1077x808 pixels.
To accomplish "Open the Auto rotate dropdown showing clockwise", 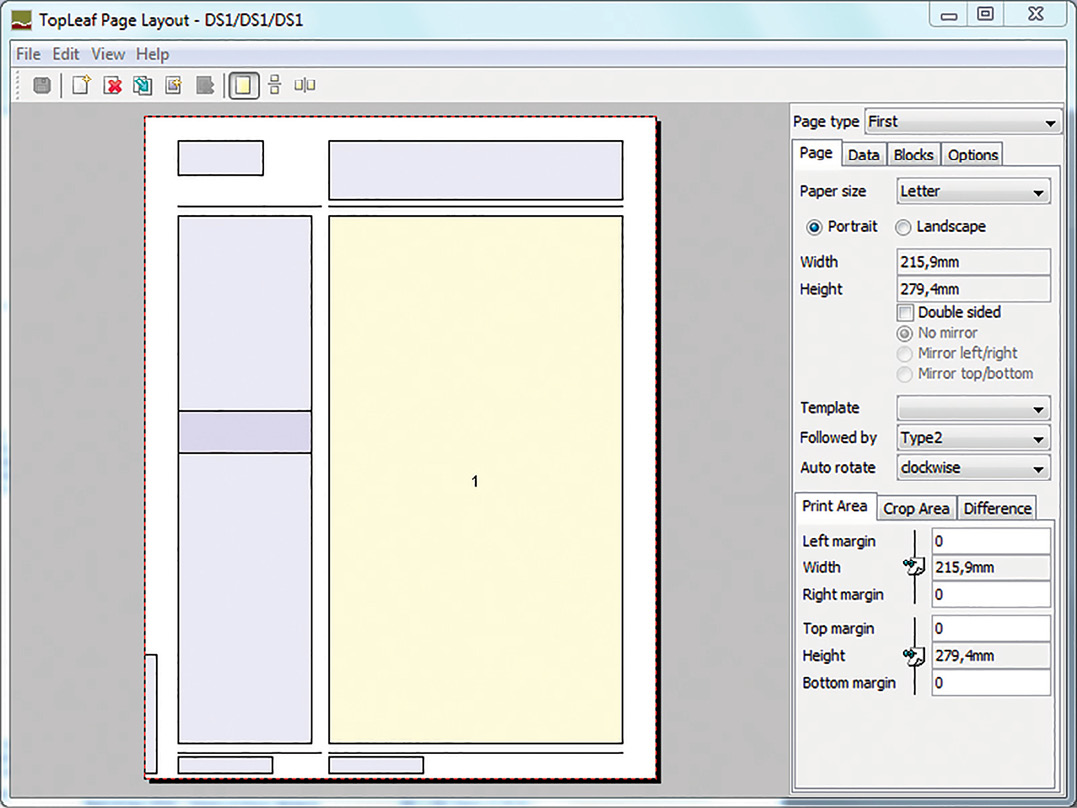I will click(x=973, y=468).
